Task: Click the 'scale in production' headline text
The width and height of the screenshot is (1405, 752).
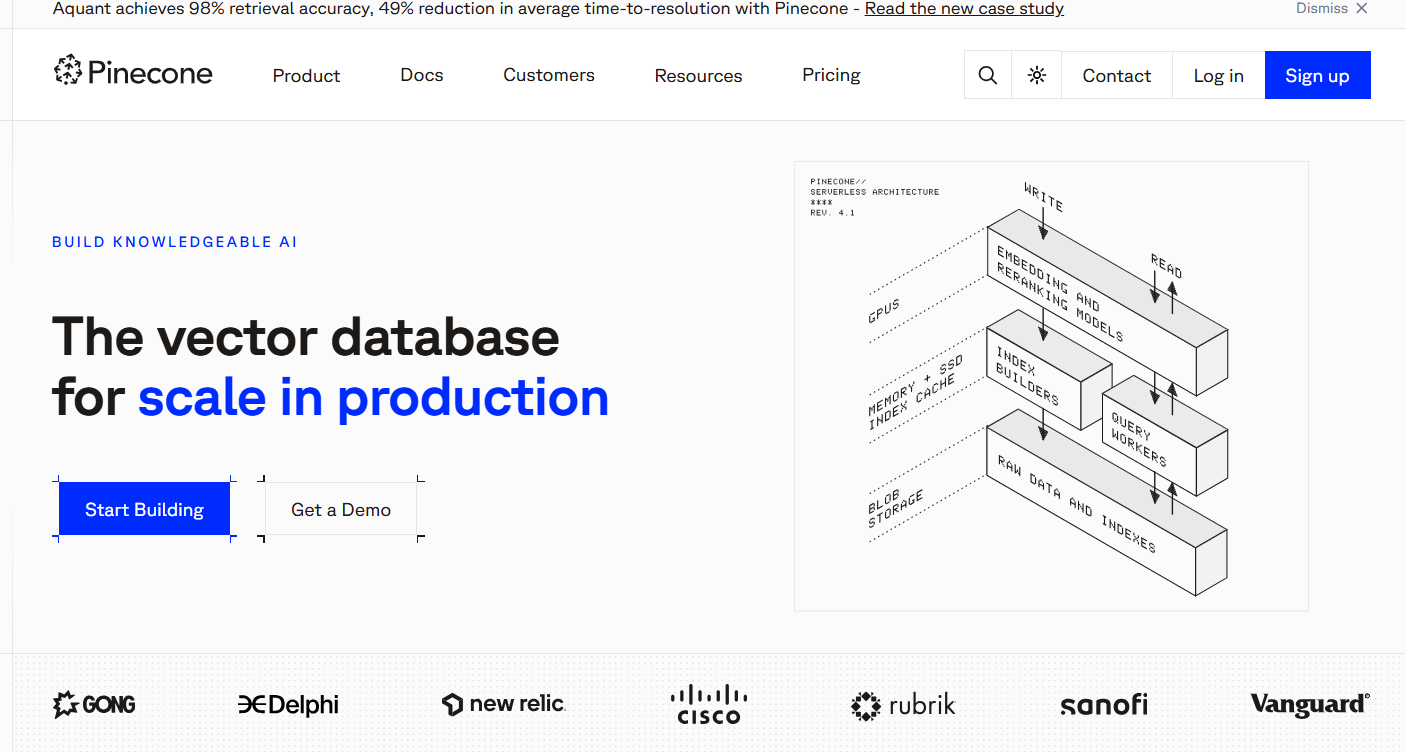Action: point(374,397)
